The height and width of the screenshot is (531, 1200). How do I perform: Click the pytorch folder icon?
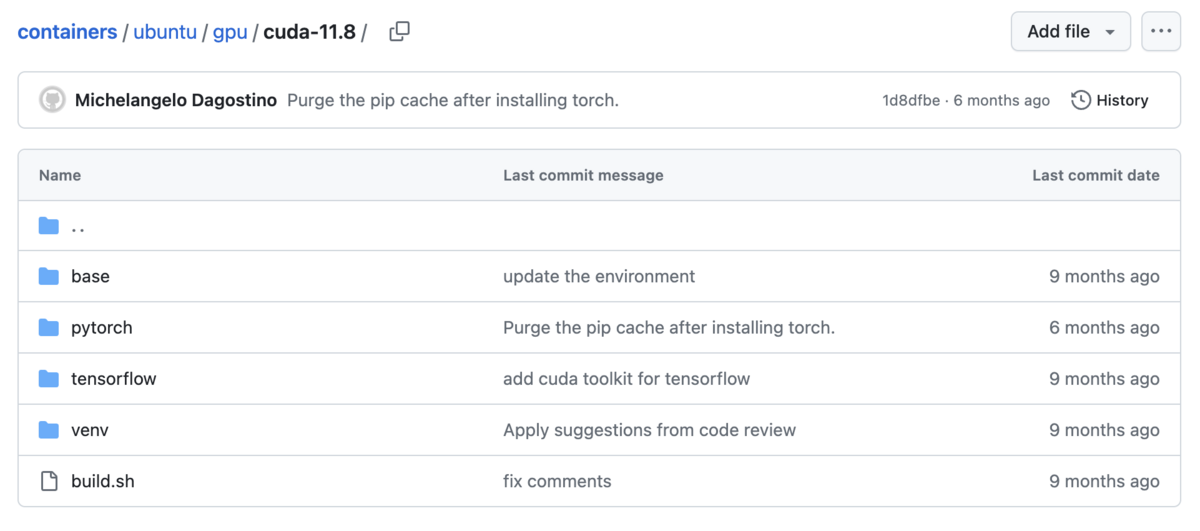tap(49, 328)
